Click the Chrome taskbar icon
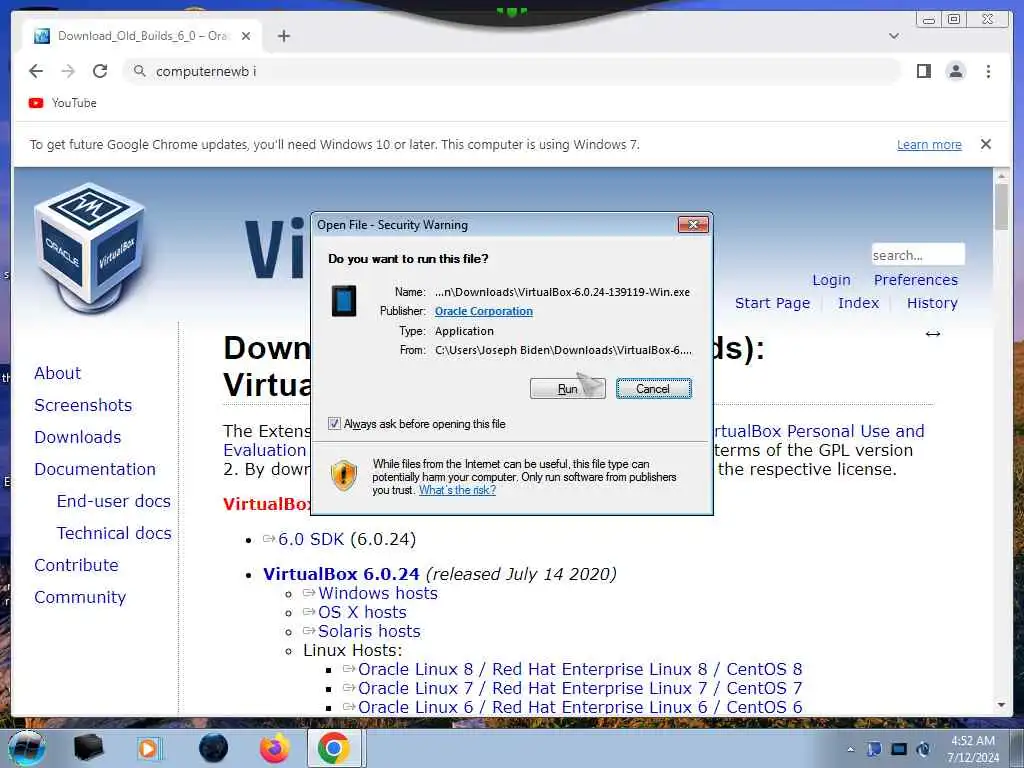The height and width of the screenshot is (768, 1024). coord(334,748)
